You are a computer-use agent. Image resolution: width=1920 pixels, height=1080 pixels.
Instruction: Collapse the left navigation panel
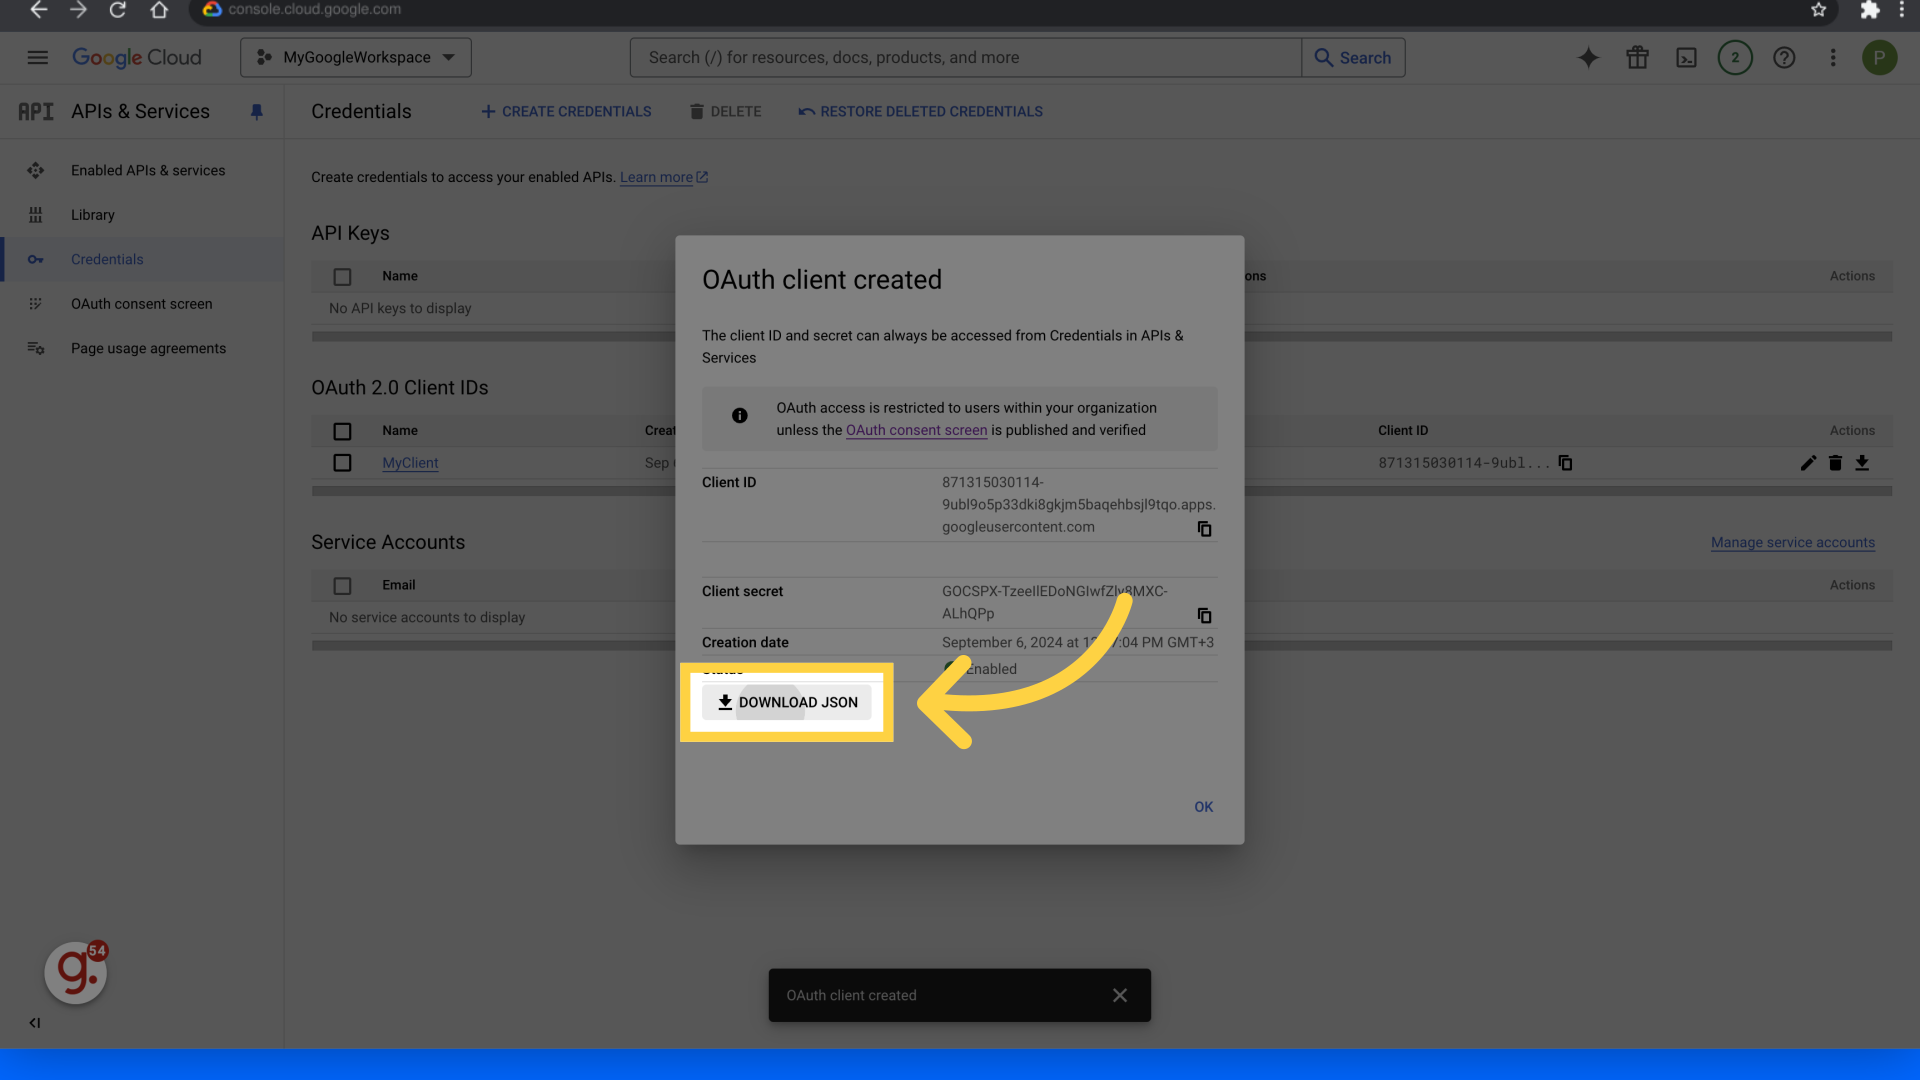(35, 1023)
